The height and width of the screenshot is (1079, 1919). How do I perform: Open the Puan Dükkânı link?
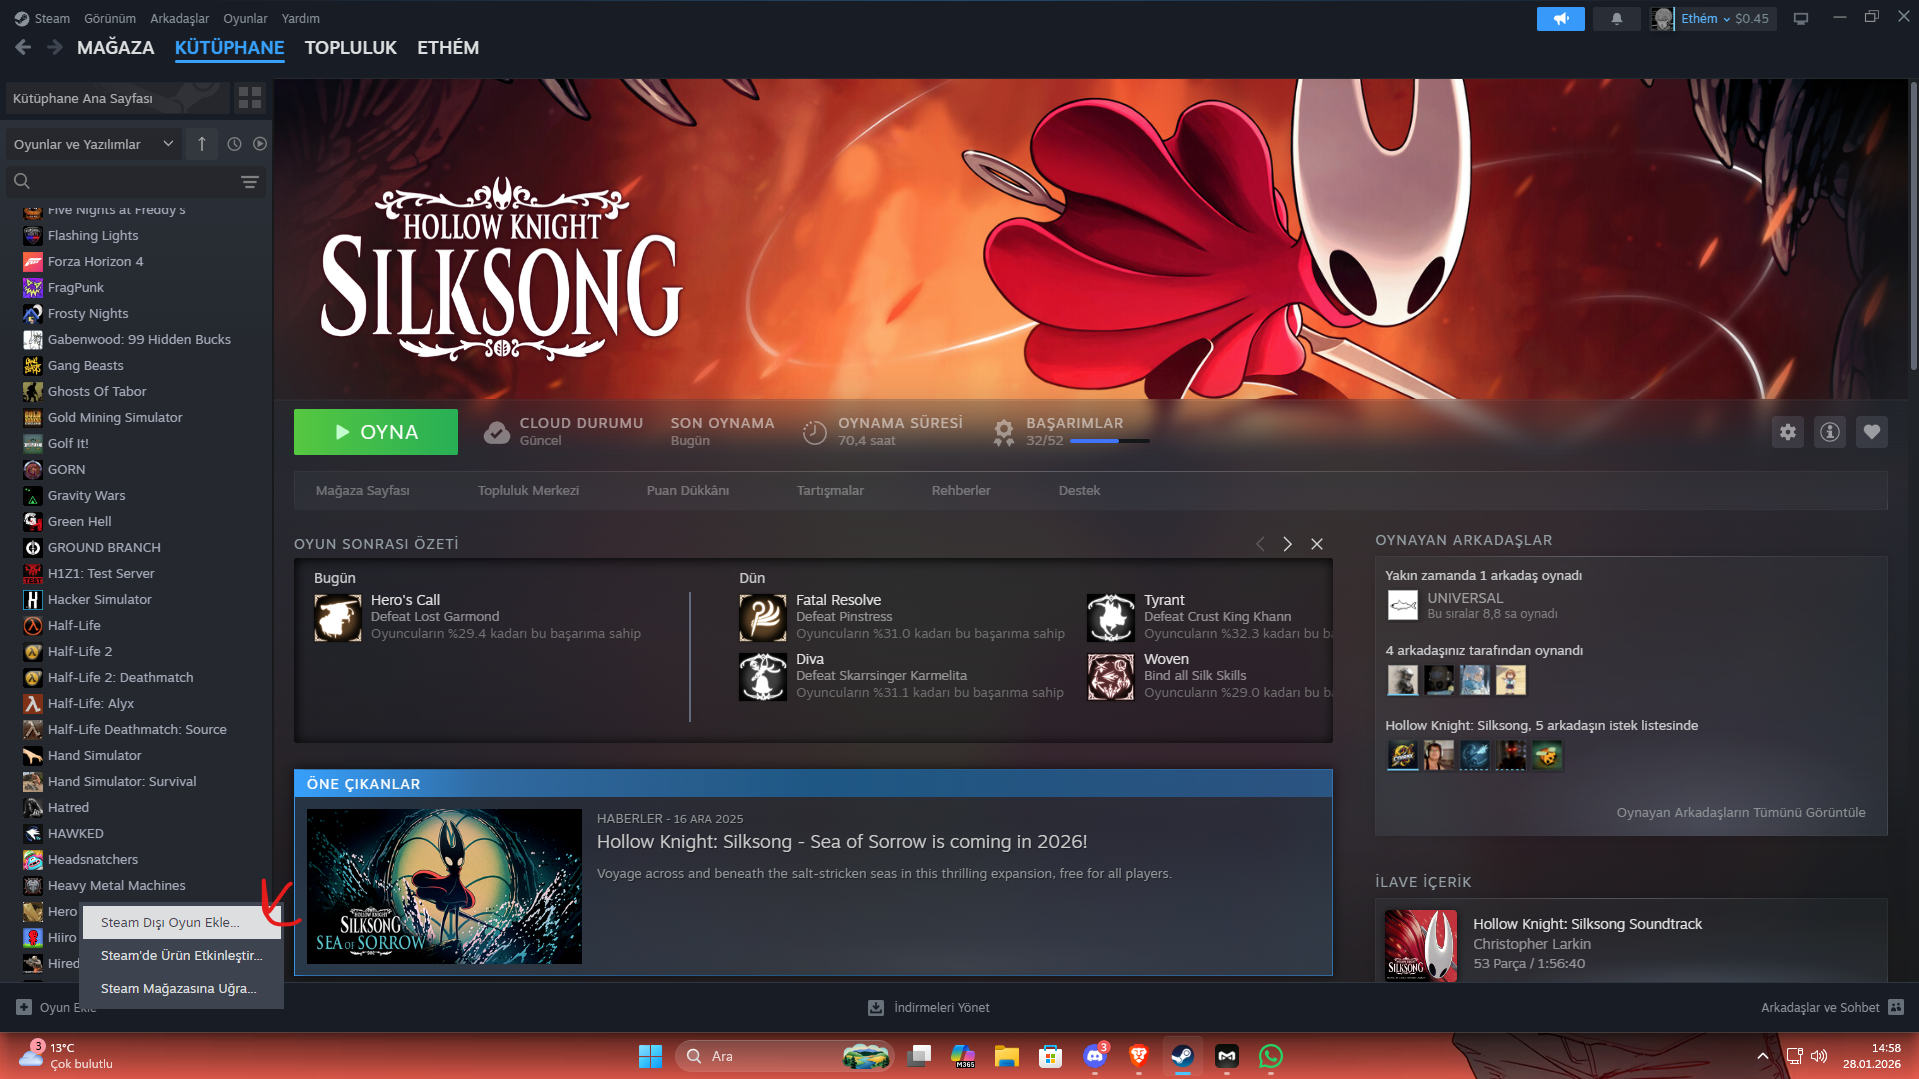click(x=688, y=491)
